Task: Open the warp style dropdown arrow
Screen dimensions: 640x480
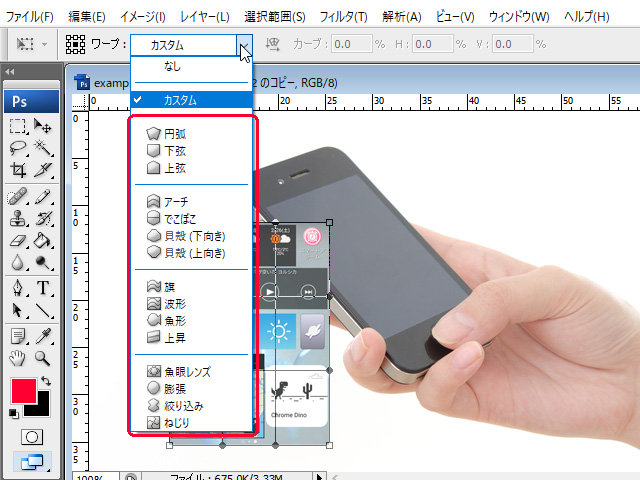Action: (244, 44)
